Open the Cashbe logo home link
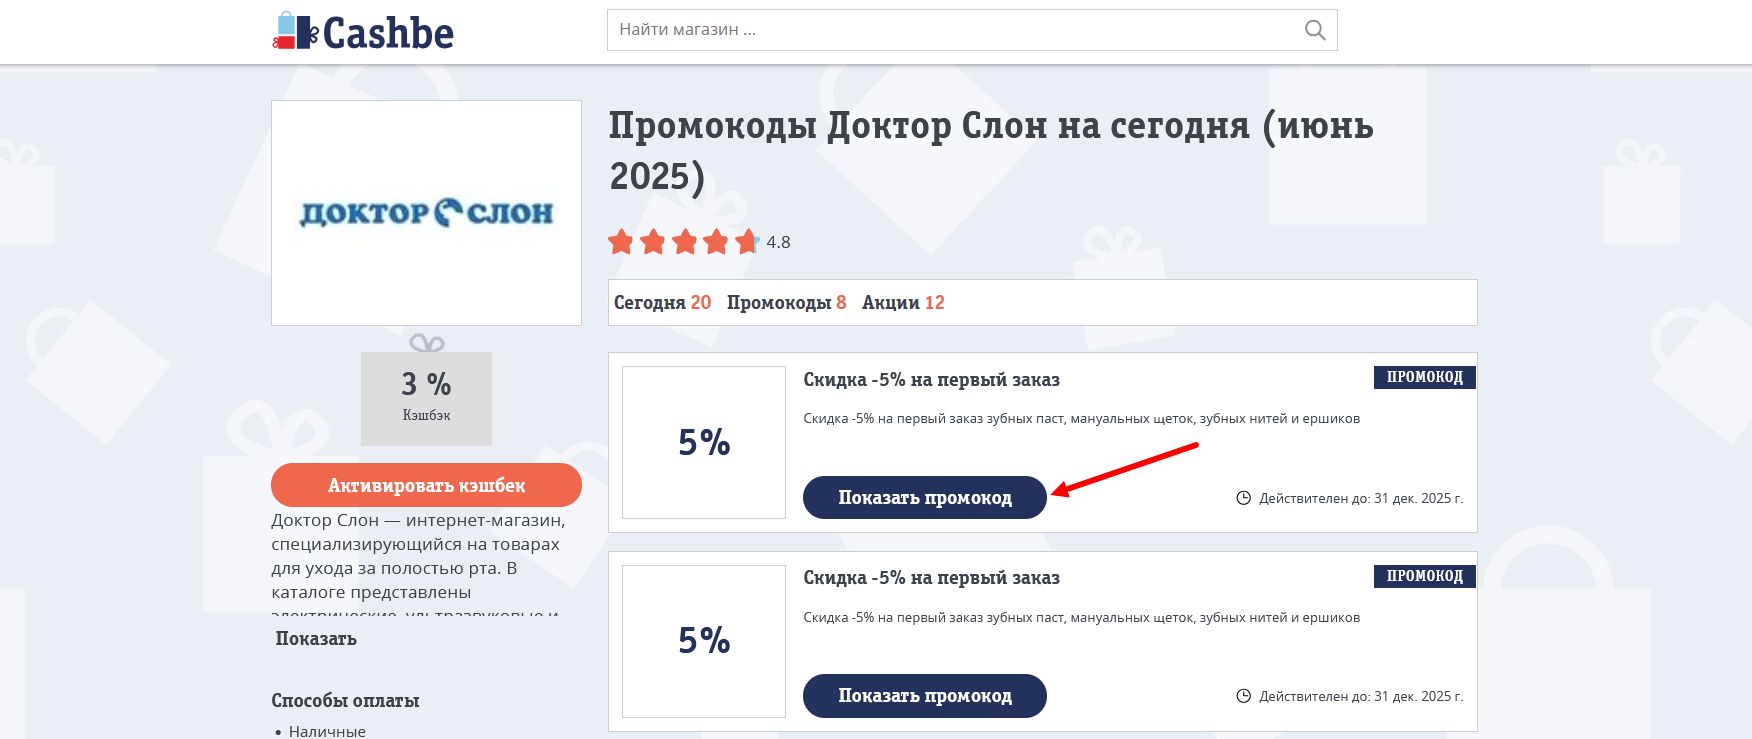This screenshot has height=739, width=1752. click(363, 32)
